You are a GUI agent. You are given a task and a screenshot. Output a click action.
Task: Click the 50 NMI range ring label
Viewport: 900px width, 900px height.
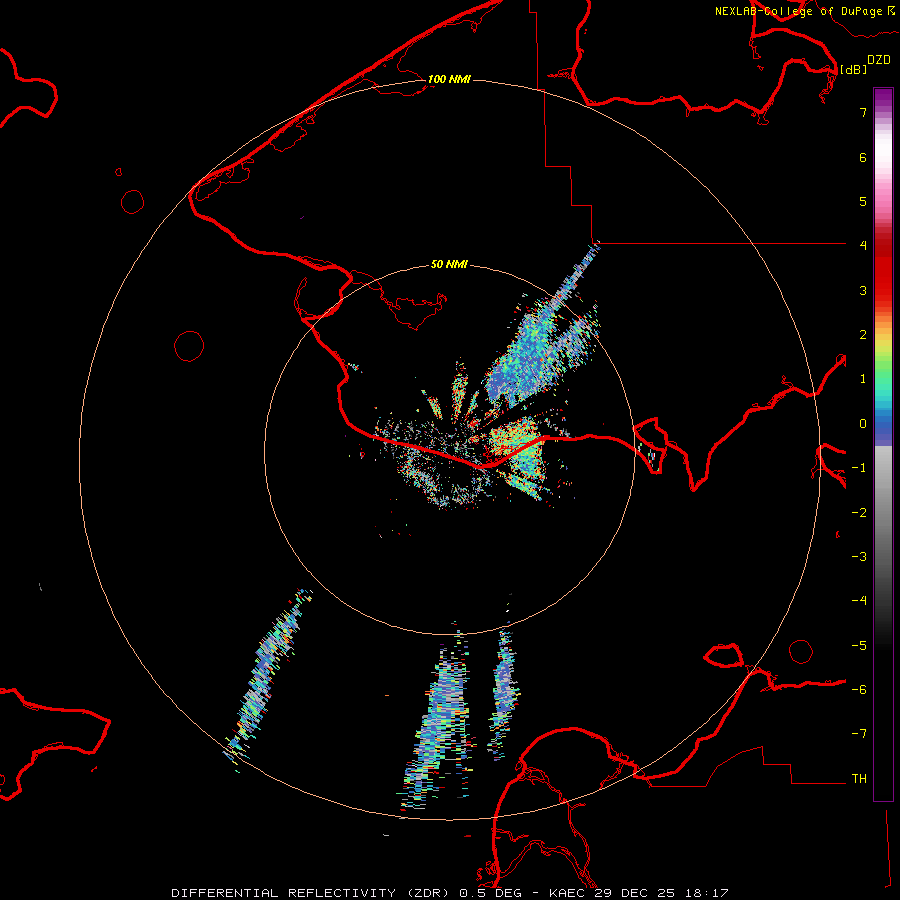(x=449, y=264)
